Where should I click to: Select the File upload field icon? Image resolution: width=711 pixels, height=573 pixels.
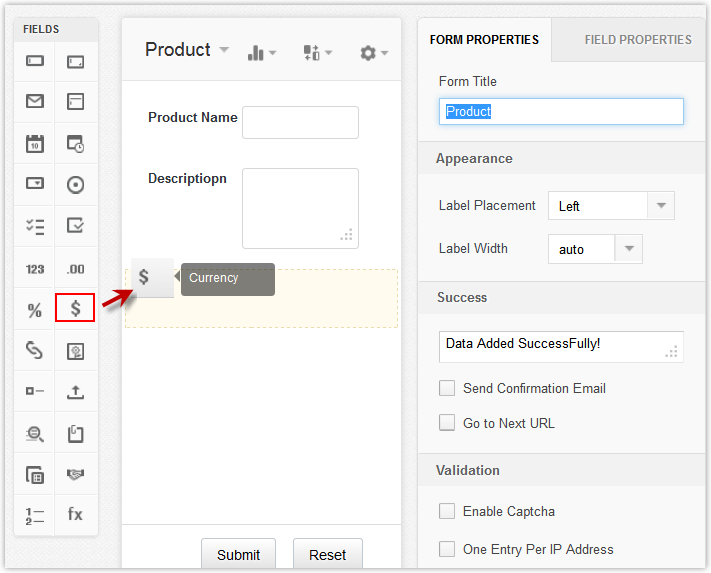pyautogui.click(x=75, y=391)
